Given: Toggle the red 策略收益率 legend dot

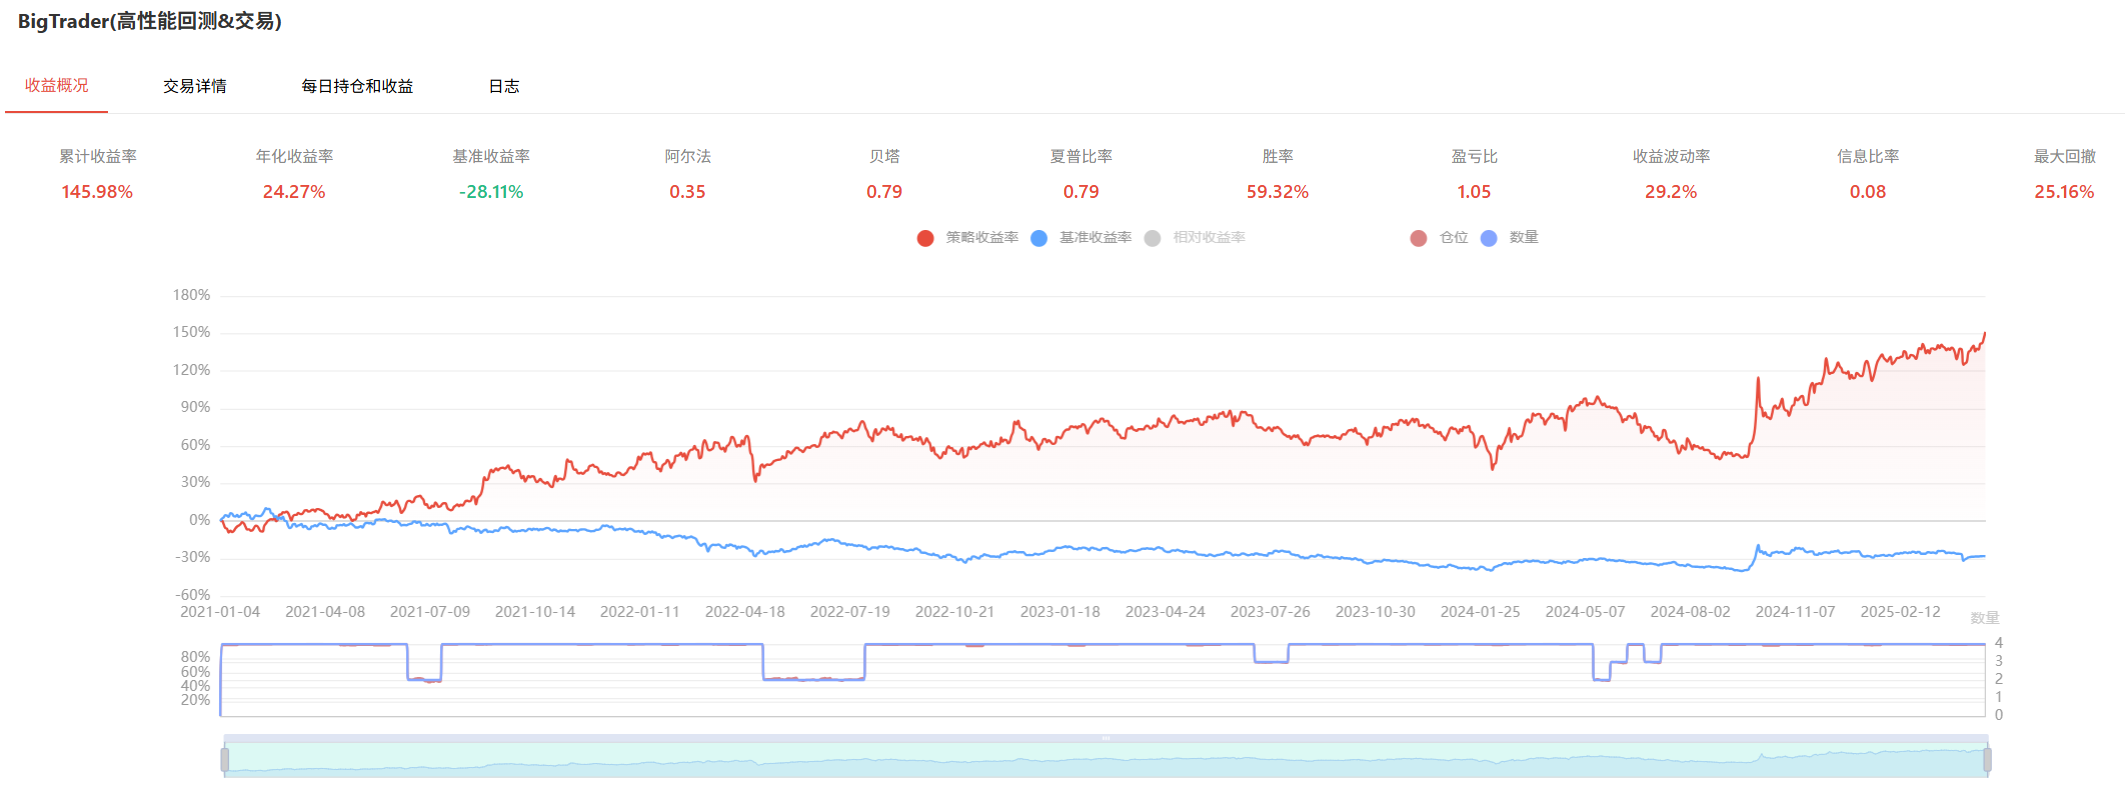Looking at the screenshot, I should click(925, 238).
